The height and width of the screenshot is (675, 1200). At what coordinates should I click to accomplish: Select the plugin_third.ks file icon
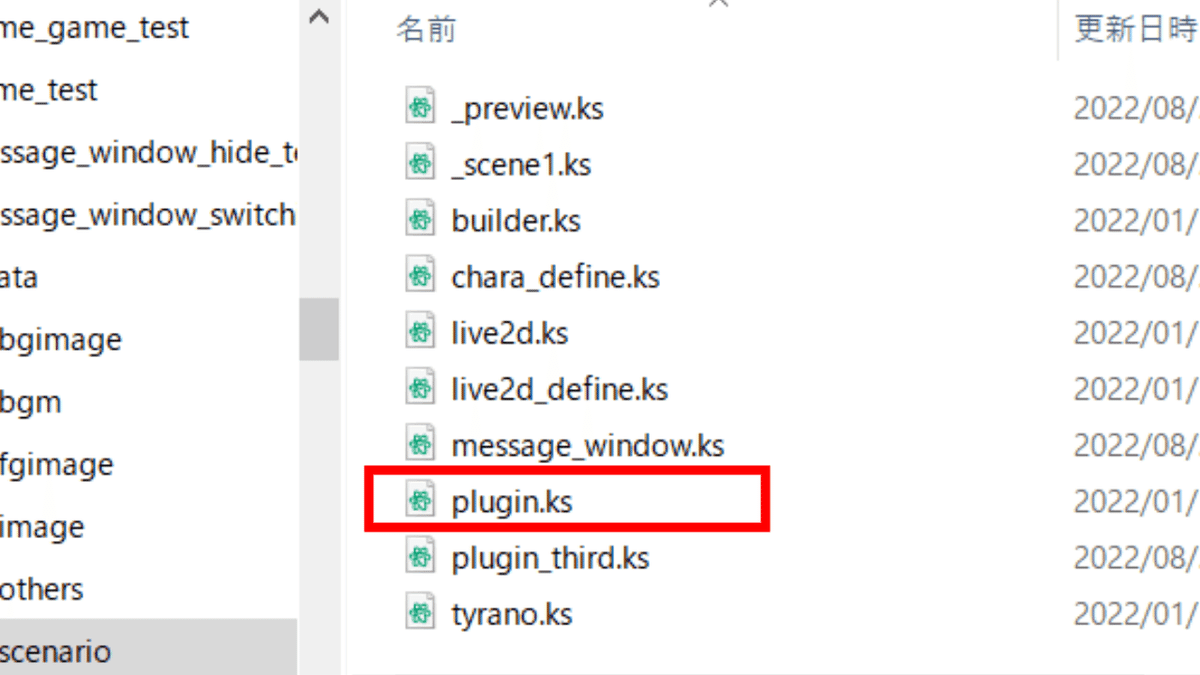(420, 557)
